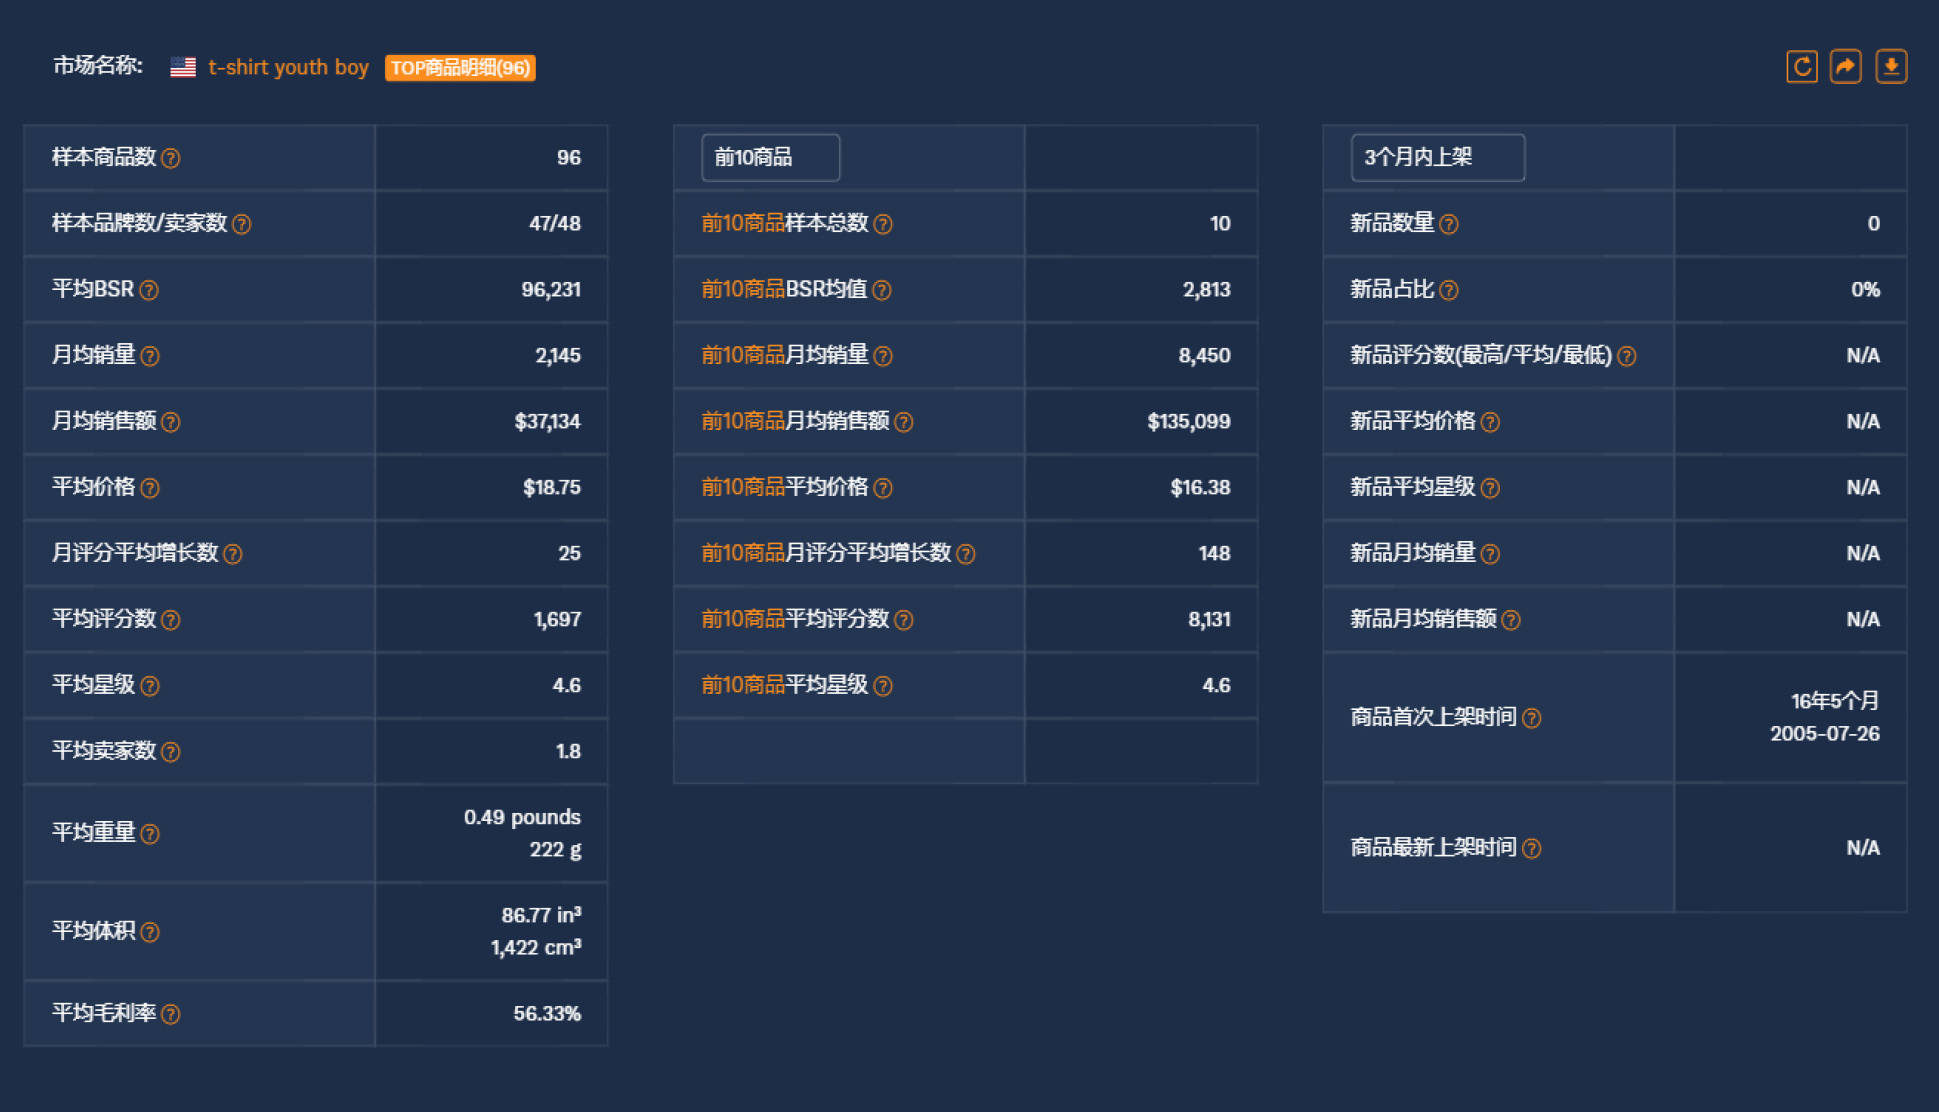Click help icon next to 新品月均销售额
Image resolution: width=1939 pixels, height=1112 pixels.
pos(1511,620)
